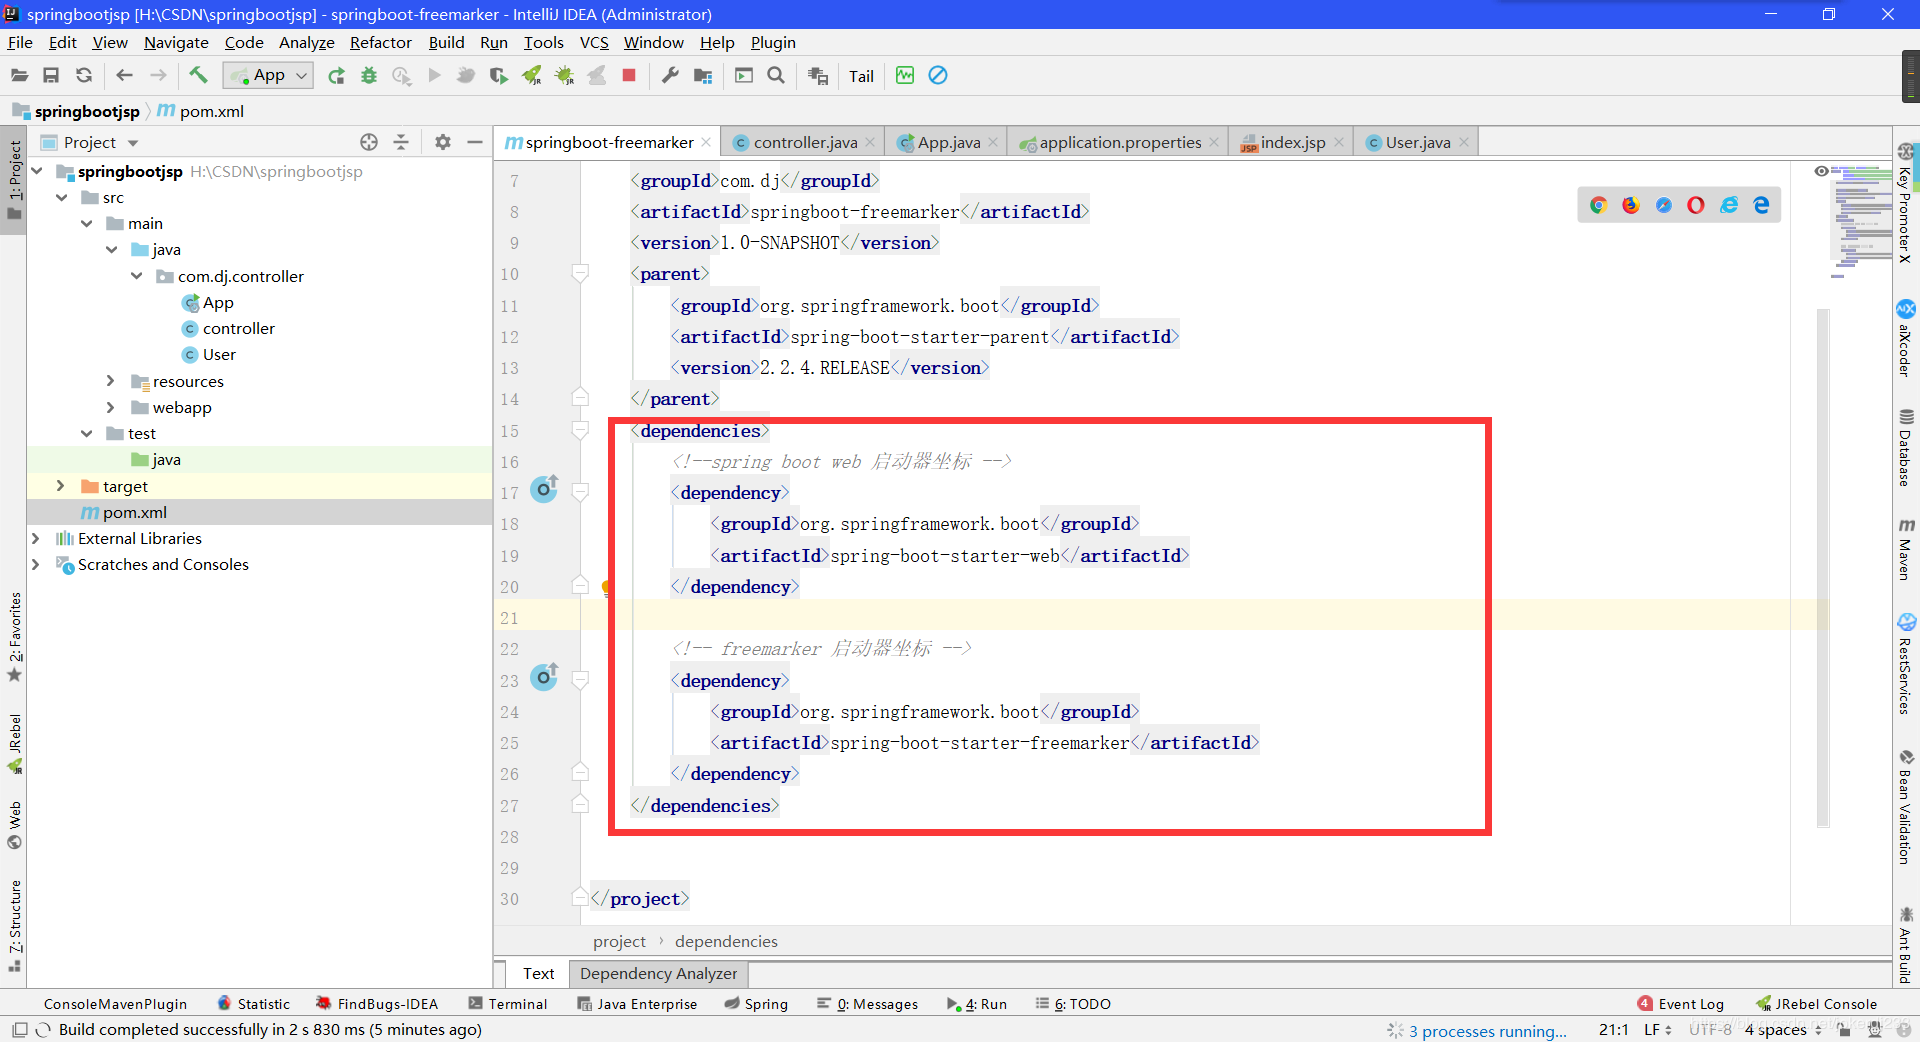Open the Refactor menu
The height and width of the screenshot is (1042, 1920).
click(x=380, y=42)
